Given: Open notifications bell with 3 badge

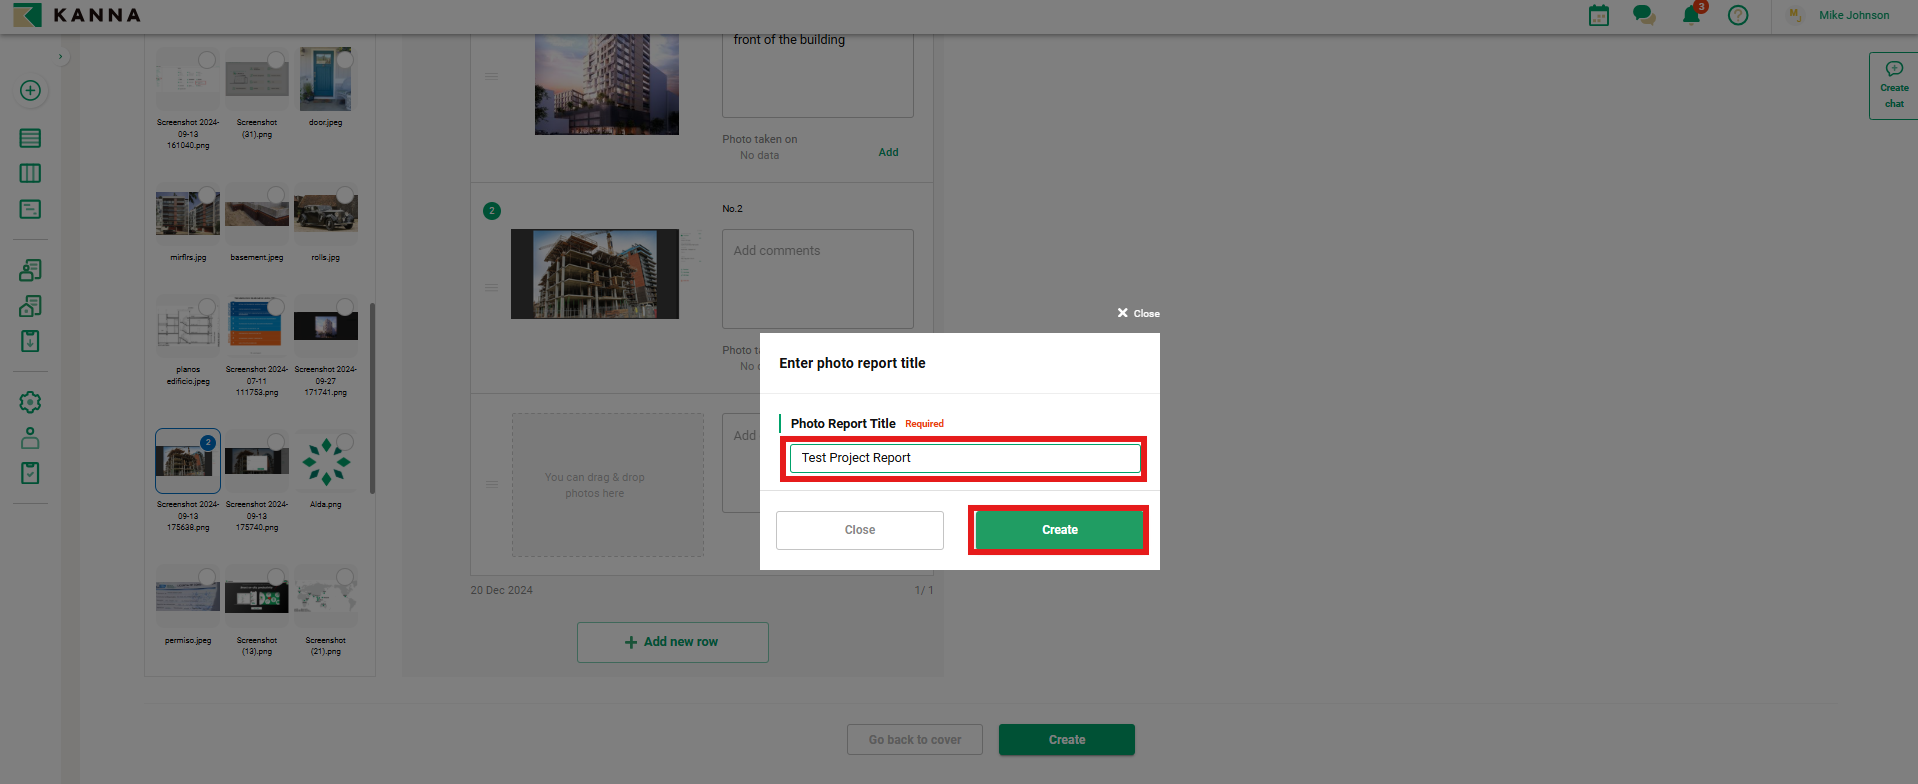Looking at the screenshot, I should [x=1691, y=15].
